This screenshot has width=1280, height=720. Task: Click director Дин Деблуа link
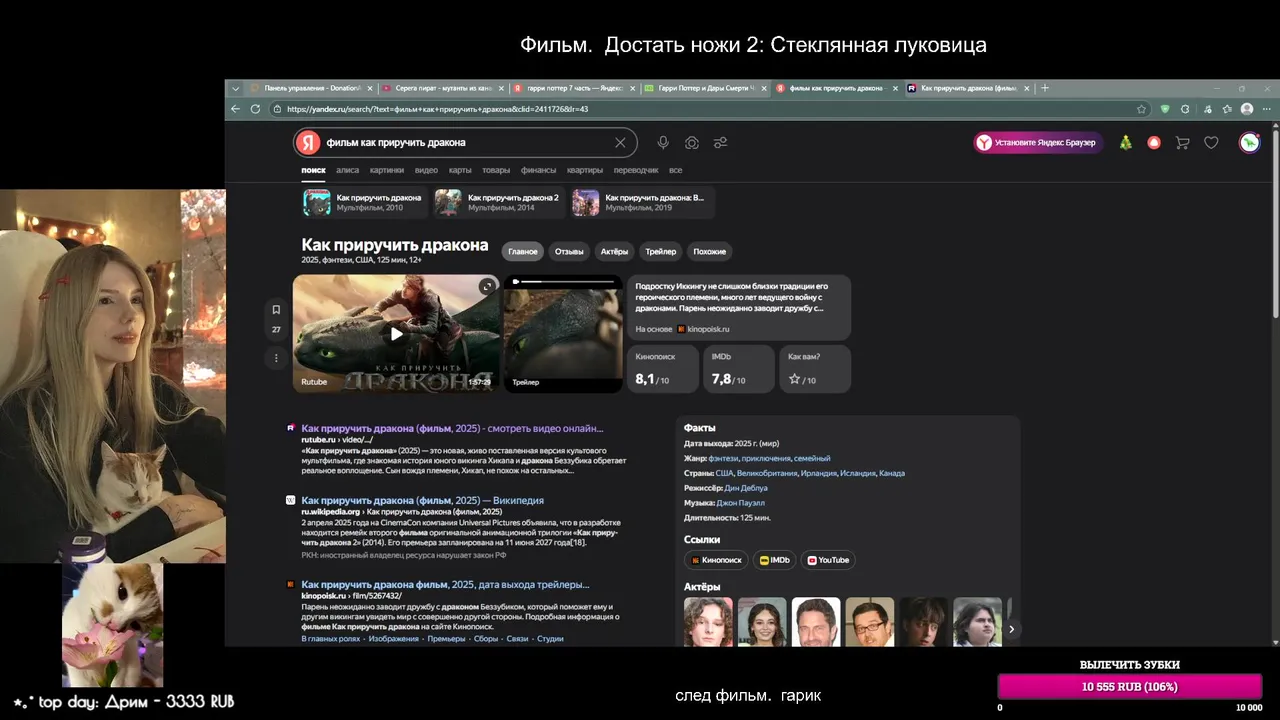(x=746, y=488)
